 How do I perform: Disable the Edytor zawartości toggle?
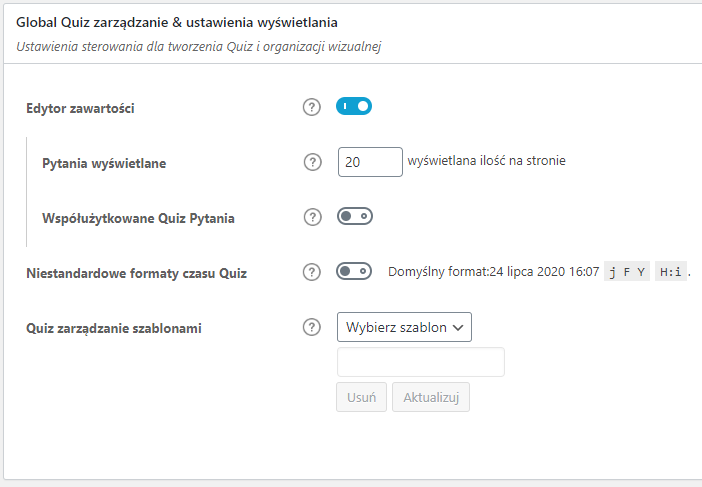(x=354, y=106)
